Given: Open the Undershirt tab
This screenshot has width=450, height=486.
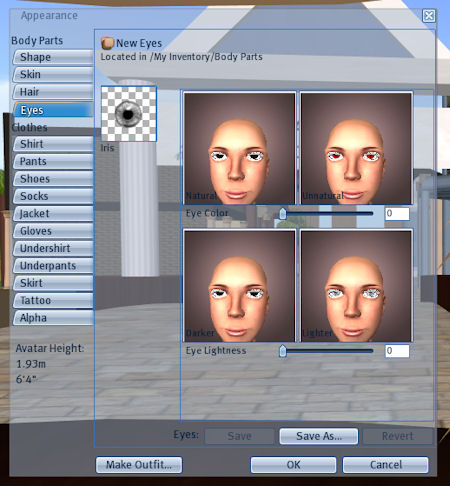Looking at the screenshot, I should 53,248.
